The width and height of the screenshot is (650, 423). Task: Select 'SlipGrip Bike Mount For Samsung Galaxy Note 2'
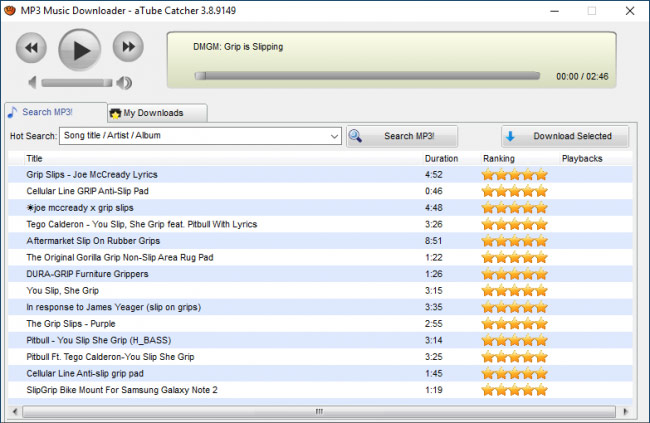[320, 390]
